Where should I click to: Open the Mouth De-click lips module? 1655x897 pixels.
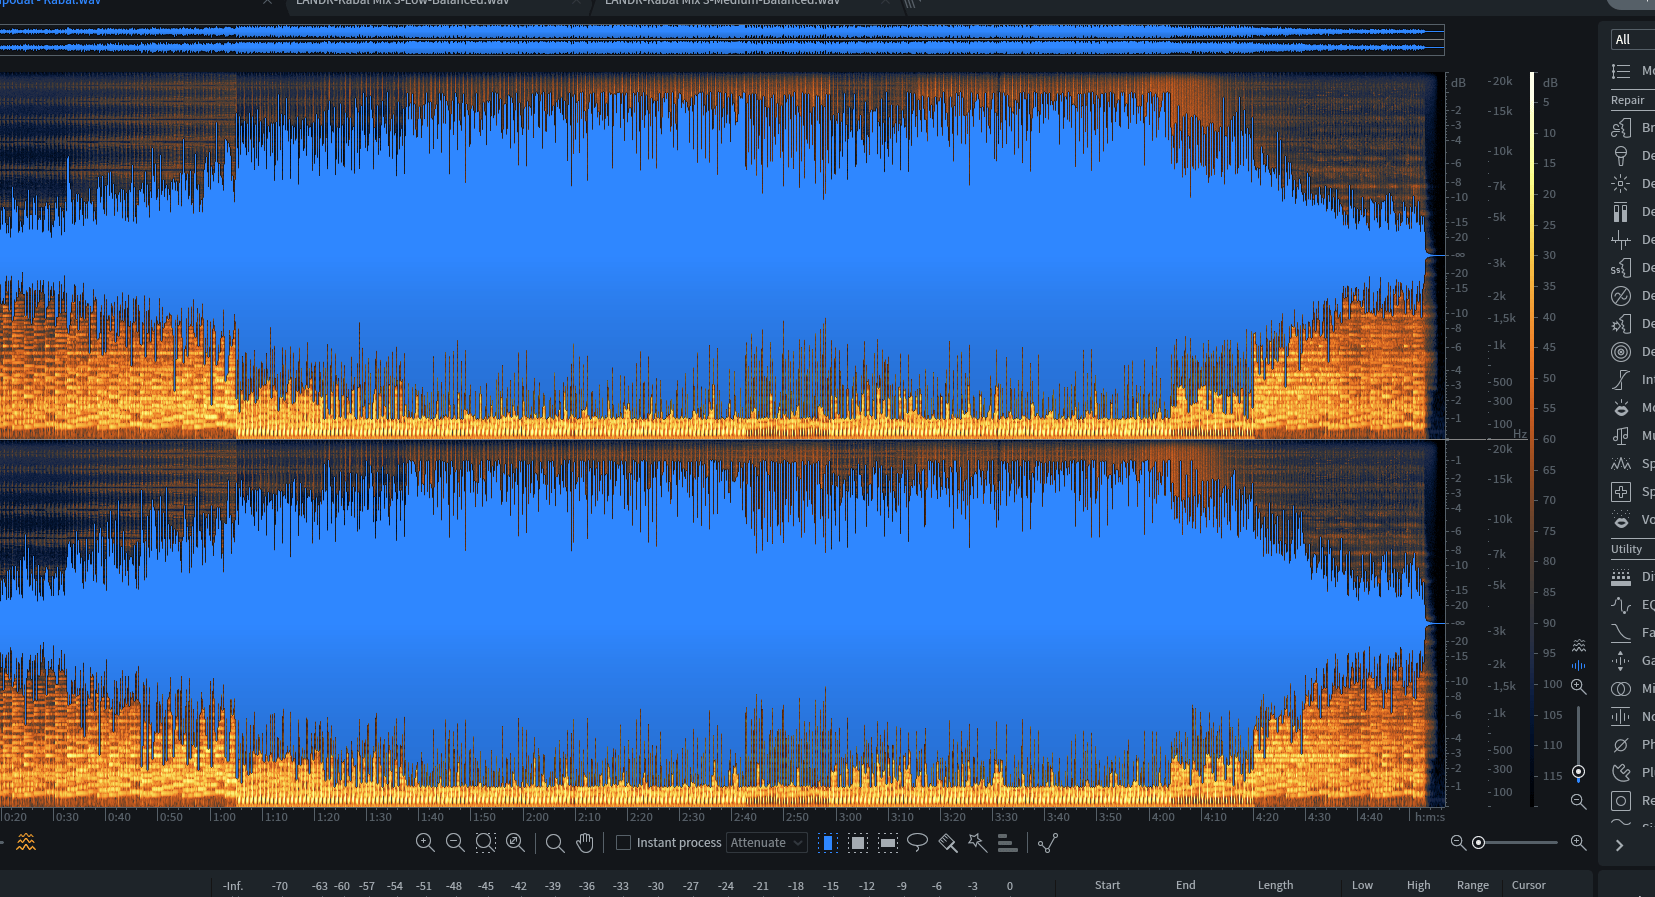(x=1621, y=407)
